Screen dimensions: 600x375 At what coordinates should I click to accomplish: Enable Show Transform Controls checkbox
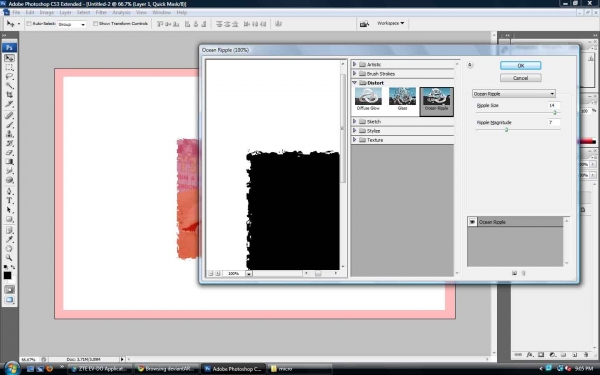point(95,24)
